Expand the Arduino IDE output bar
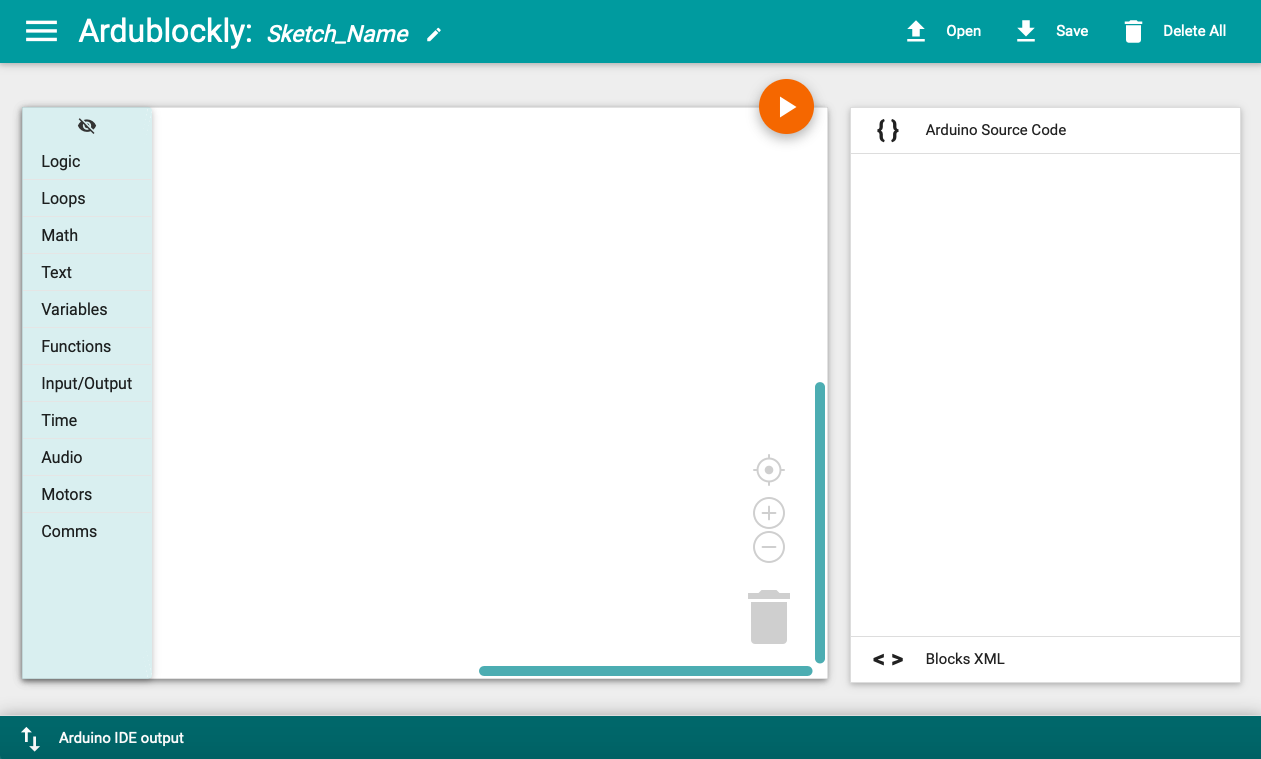This screenshot has height=759, width=1261. pos(121,738)
